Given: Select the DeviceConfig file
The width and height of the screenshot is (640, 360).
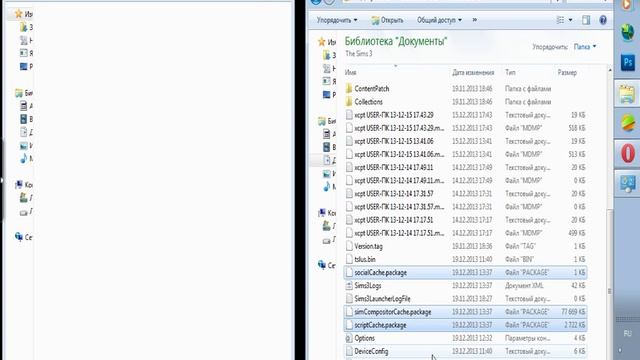Looking at the screenshot, I should (x=465, y=351).
